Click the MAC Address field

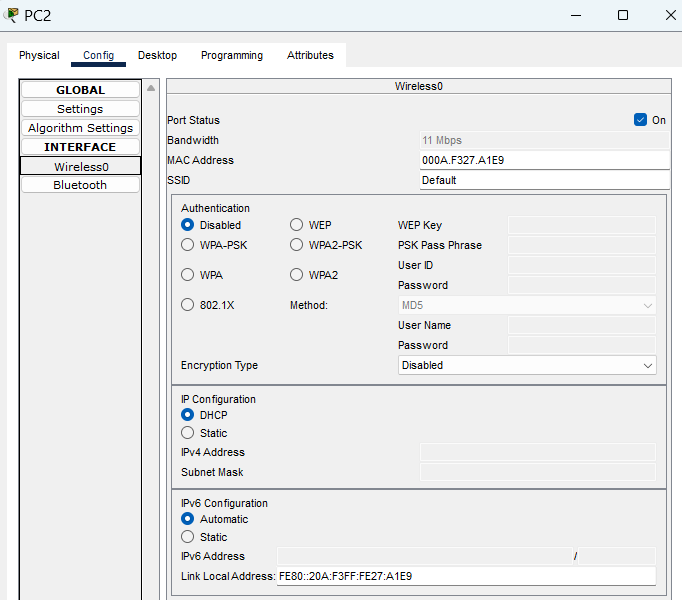545,160
